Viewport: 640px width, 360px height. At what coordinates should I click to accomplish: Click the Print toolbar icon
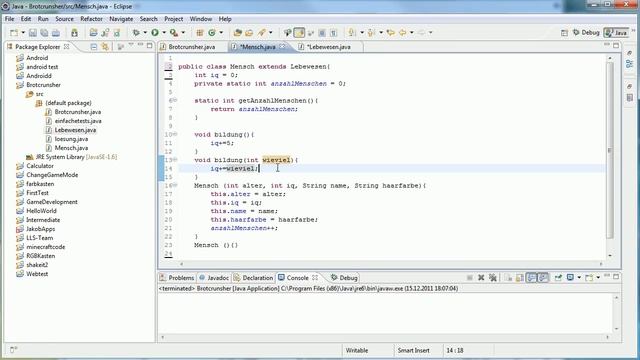coord(56,33)
